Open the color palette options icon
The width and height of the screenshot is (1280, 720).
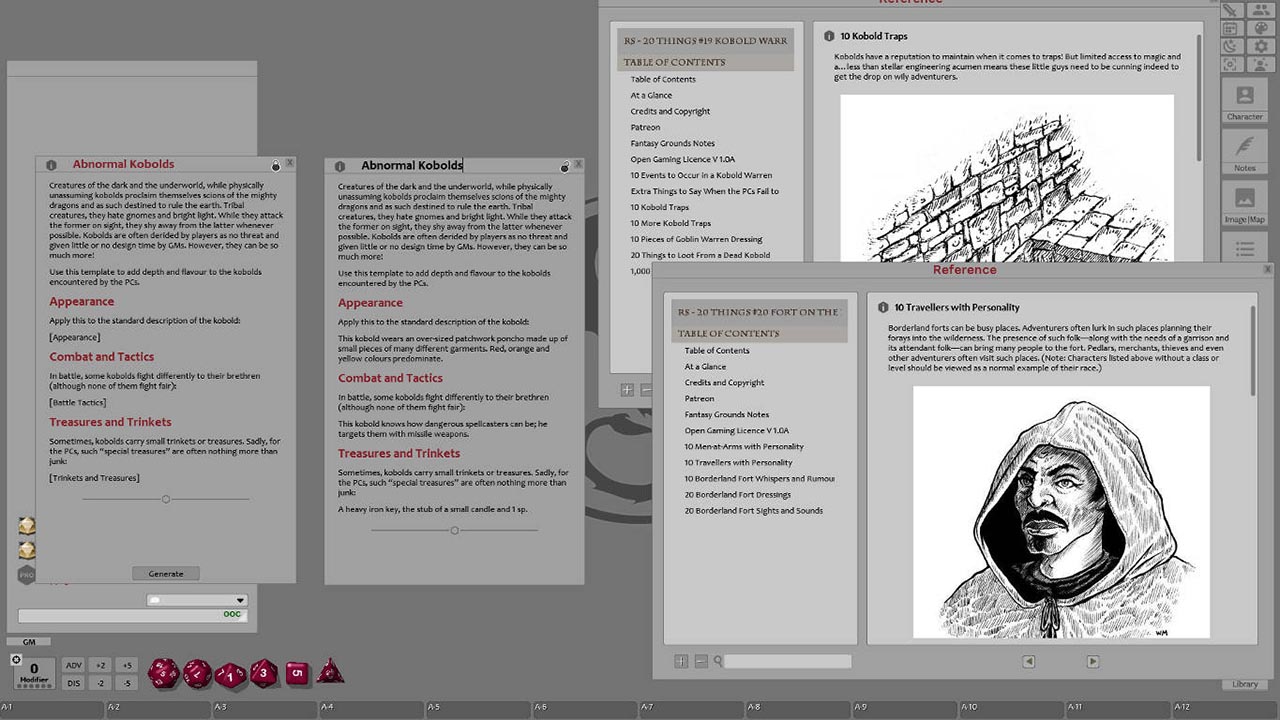1261,28
